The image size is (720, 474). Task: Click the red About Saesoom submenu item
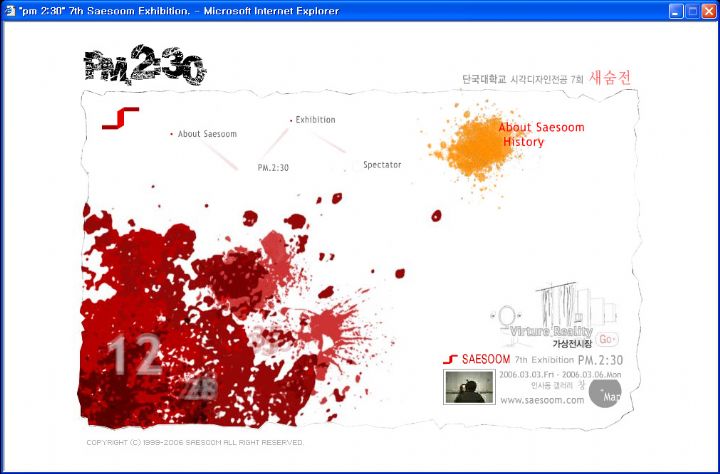point(541,127)
